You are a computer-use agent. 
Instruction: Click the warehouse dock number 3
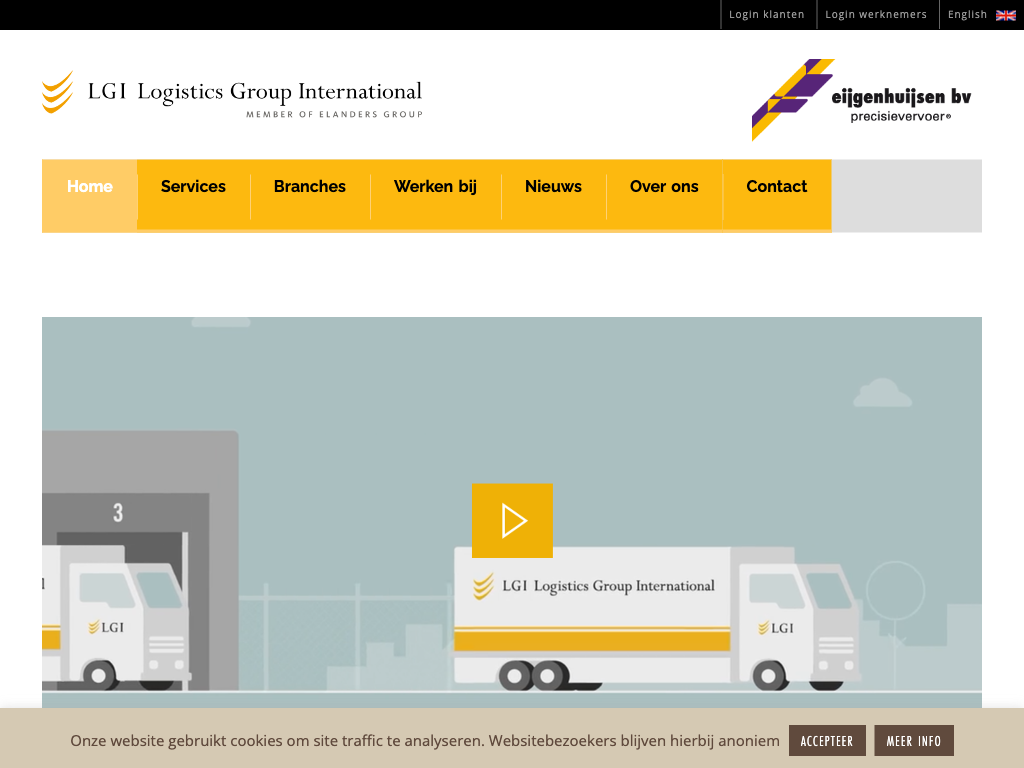118,513
